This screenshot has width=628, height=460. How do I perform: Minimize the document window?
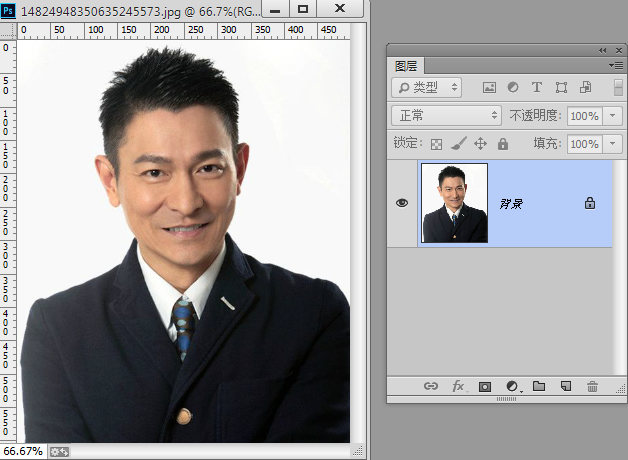point(275,9)
